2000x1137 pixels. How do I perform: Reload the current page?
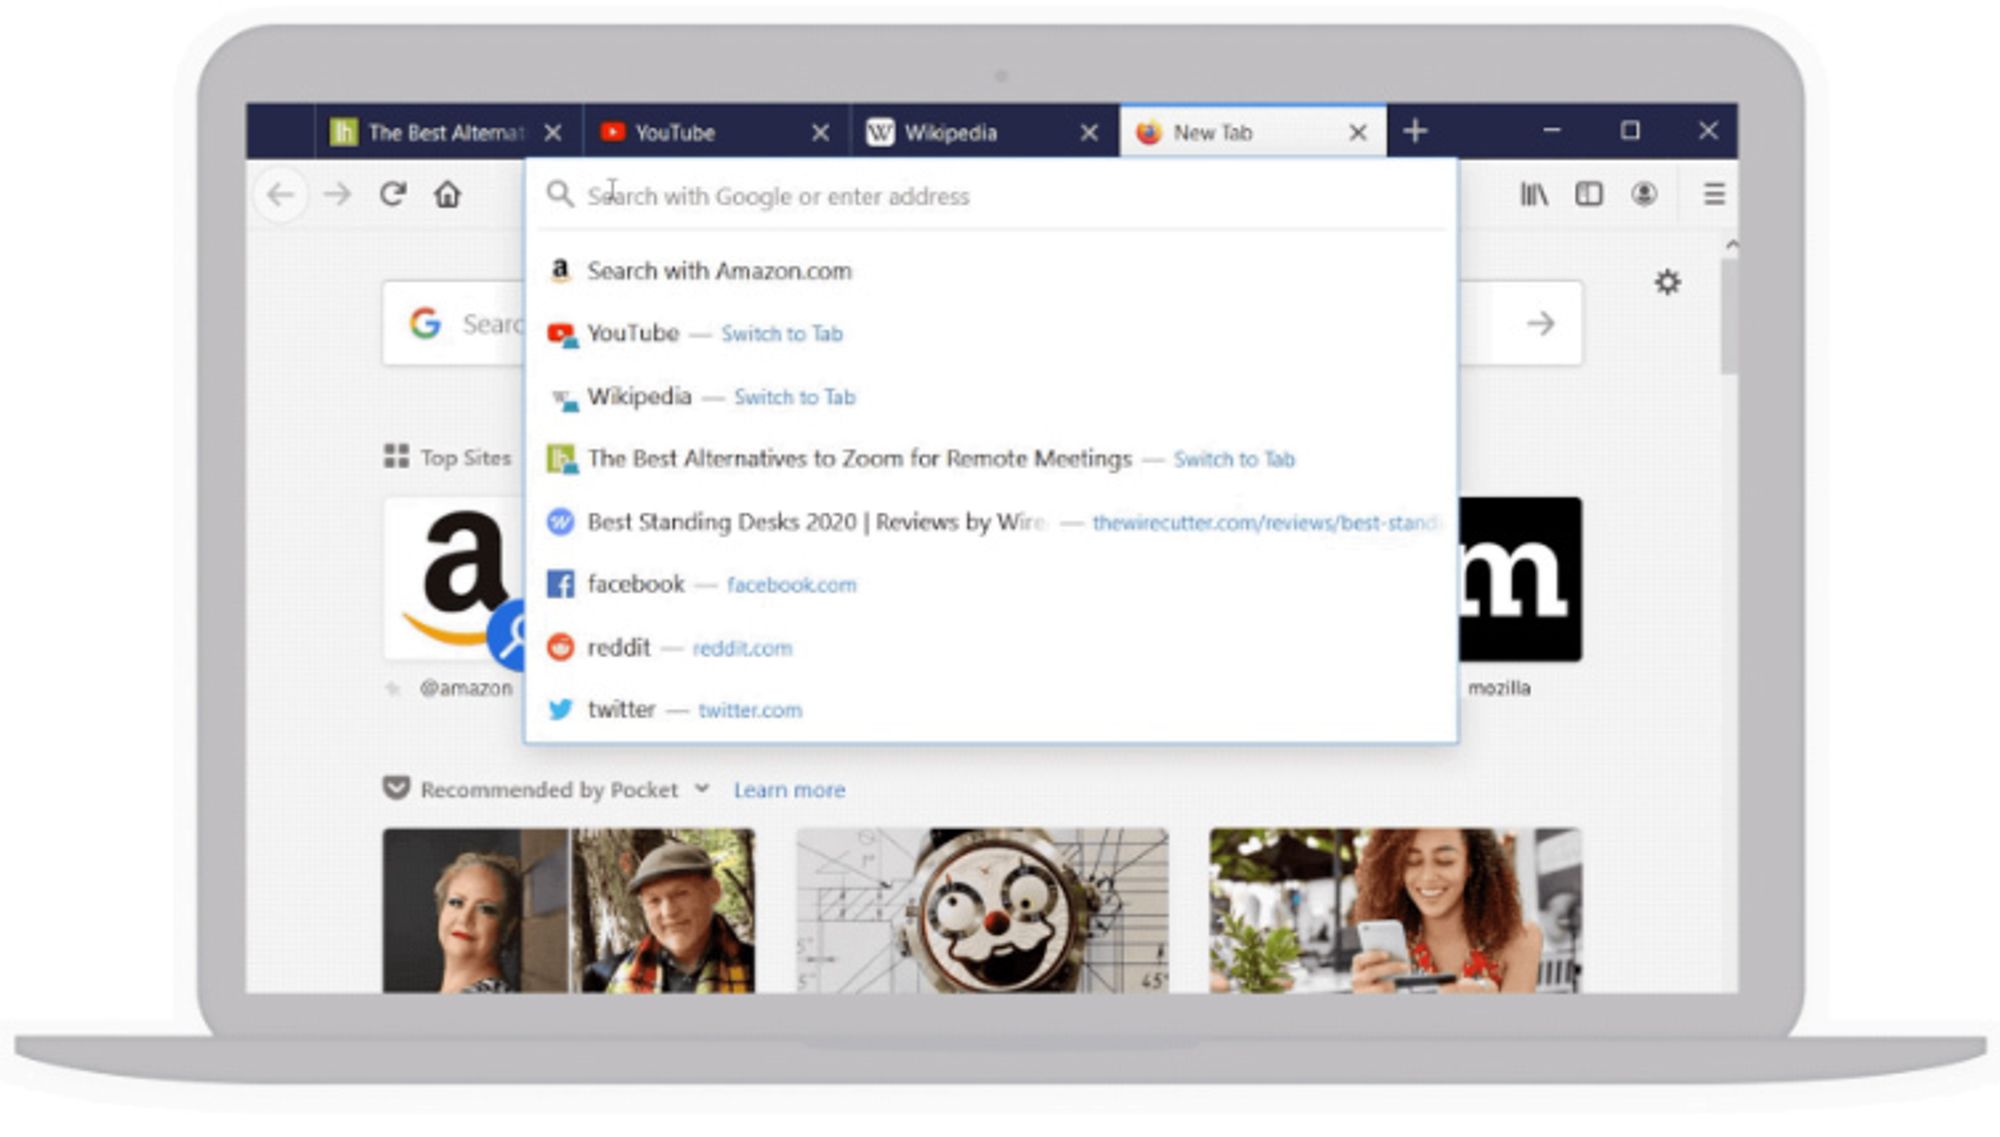(x=393, y=193)
